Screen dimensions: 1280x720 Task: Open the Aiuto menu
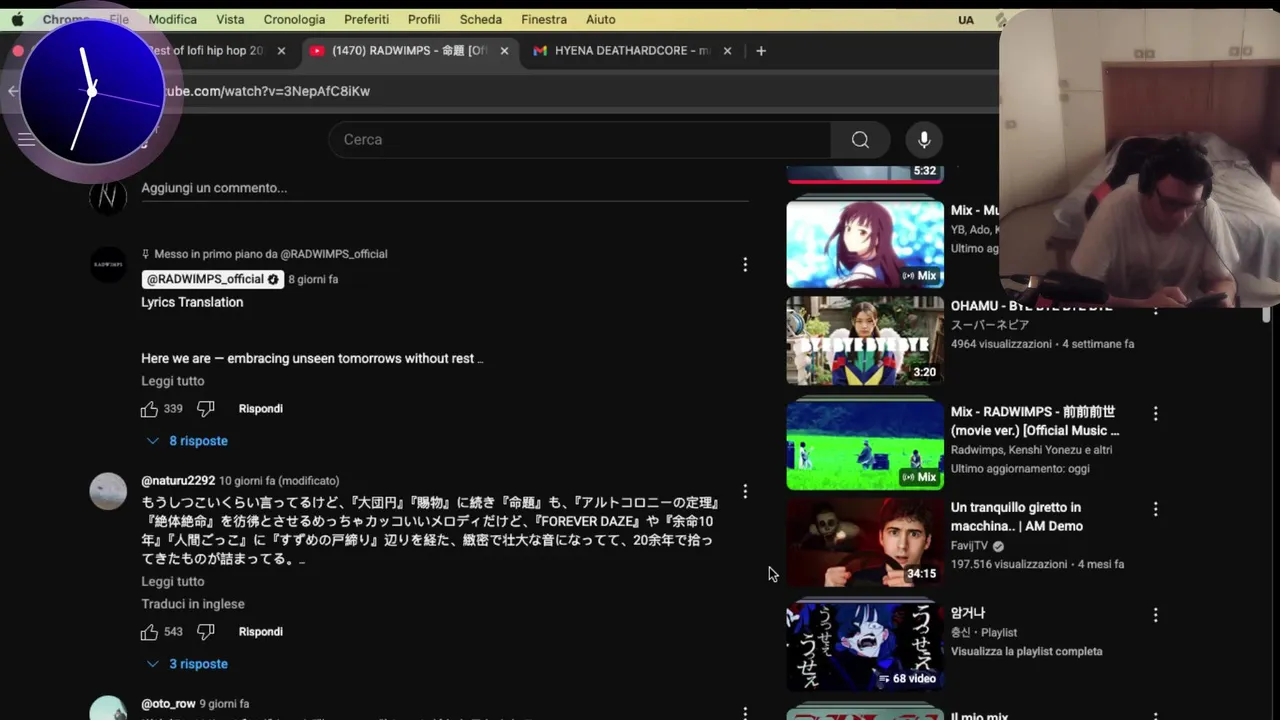pyautogui.click(x=601, y=19)
